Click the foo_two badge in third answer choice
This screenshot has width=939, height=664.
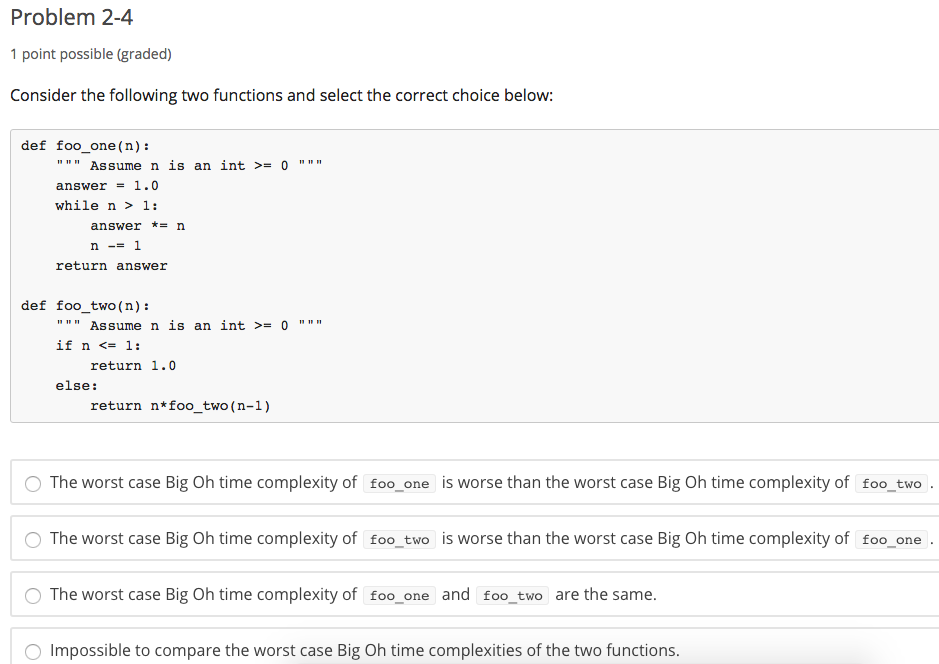pyautogui.click(x=513, y=595)
